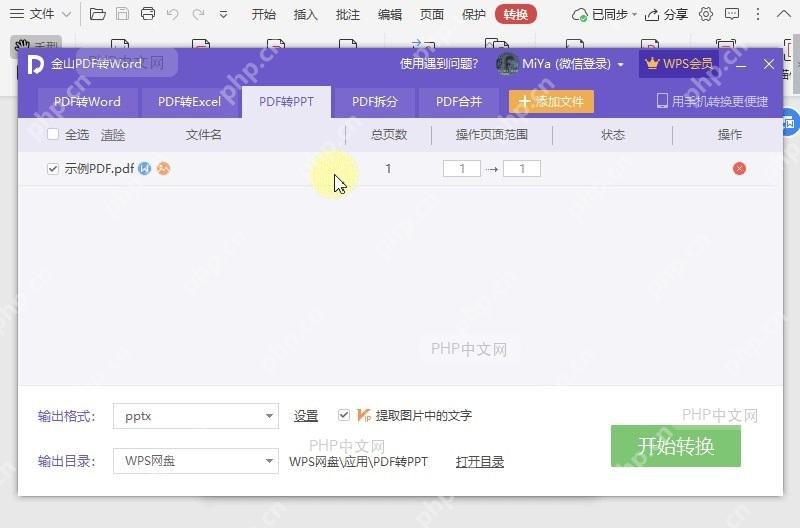Viewport: 800px width, 528px height.
Task: Expand the quick access toolbar dropdown
Action: coord(223,15)
